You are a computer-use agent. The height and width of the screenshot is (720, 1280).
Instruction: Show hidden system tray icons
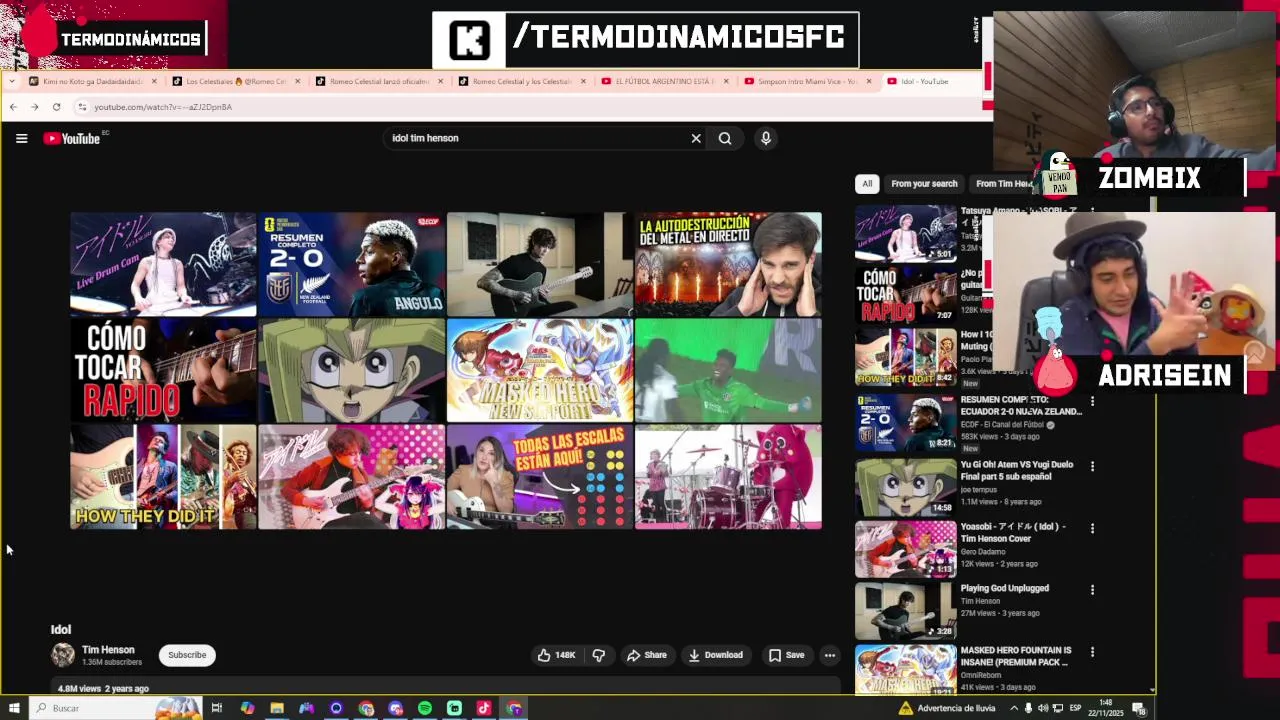click(x=1014, y=708)
